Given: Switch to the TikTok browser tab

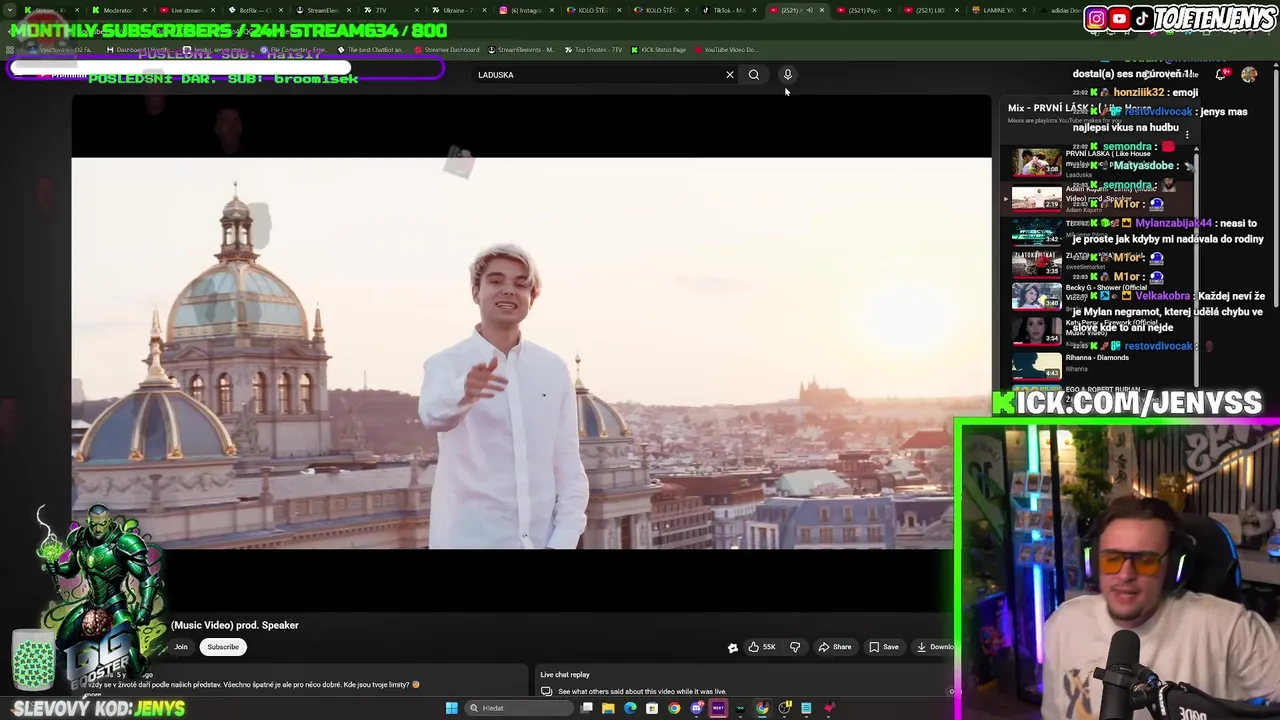Looking at the screenshot, I should 729,10.
